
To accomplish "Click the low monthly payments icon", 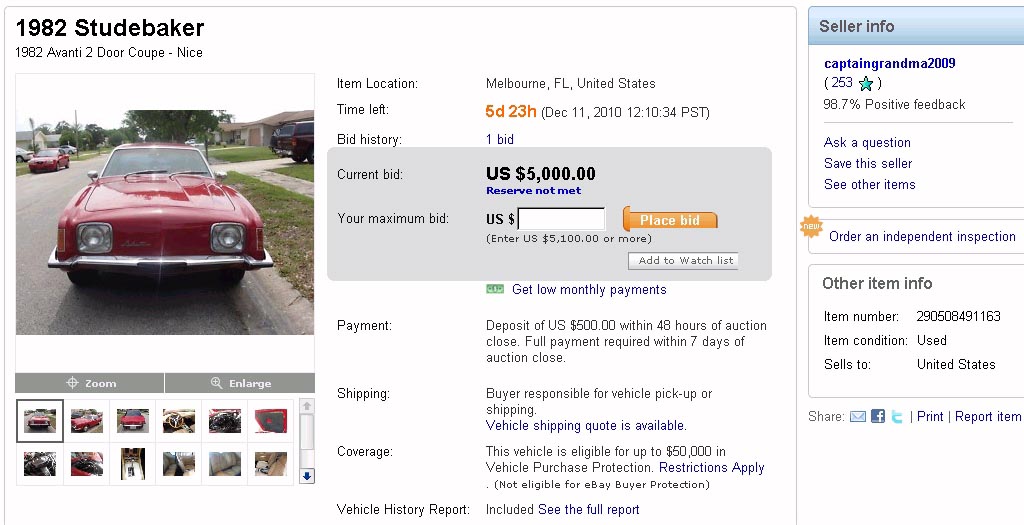I will (495, 290).
